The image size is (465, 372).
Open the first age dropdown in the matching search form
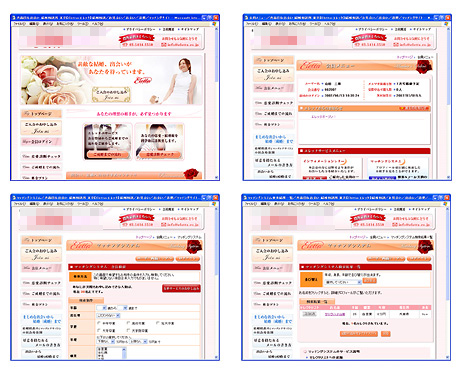point(101,308)
